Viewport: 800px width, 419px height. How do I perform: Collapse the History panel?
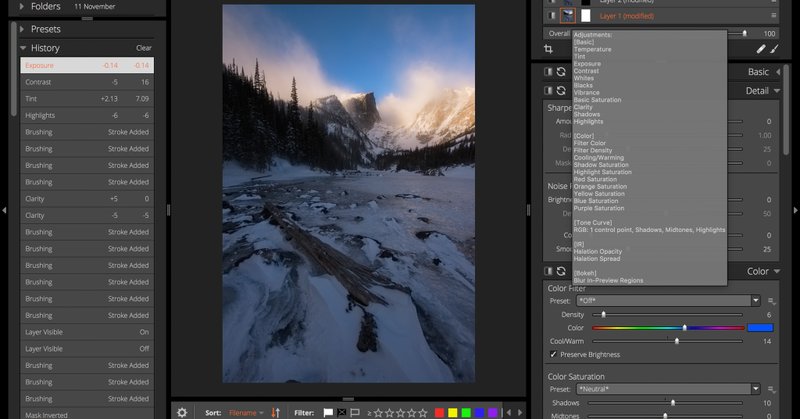click(23, 48)
